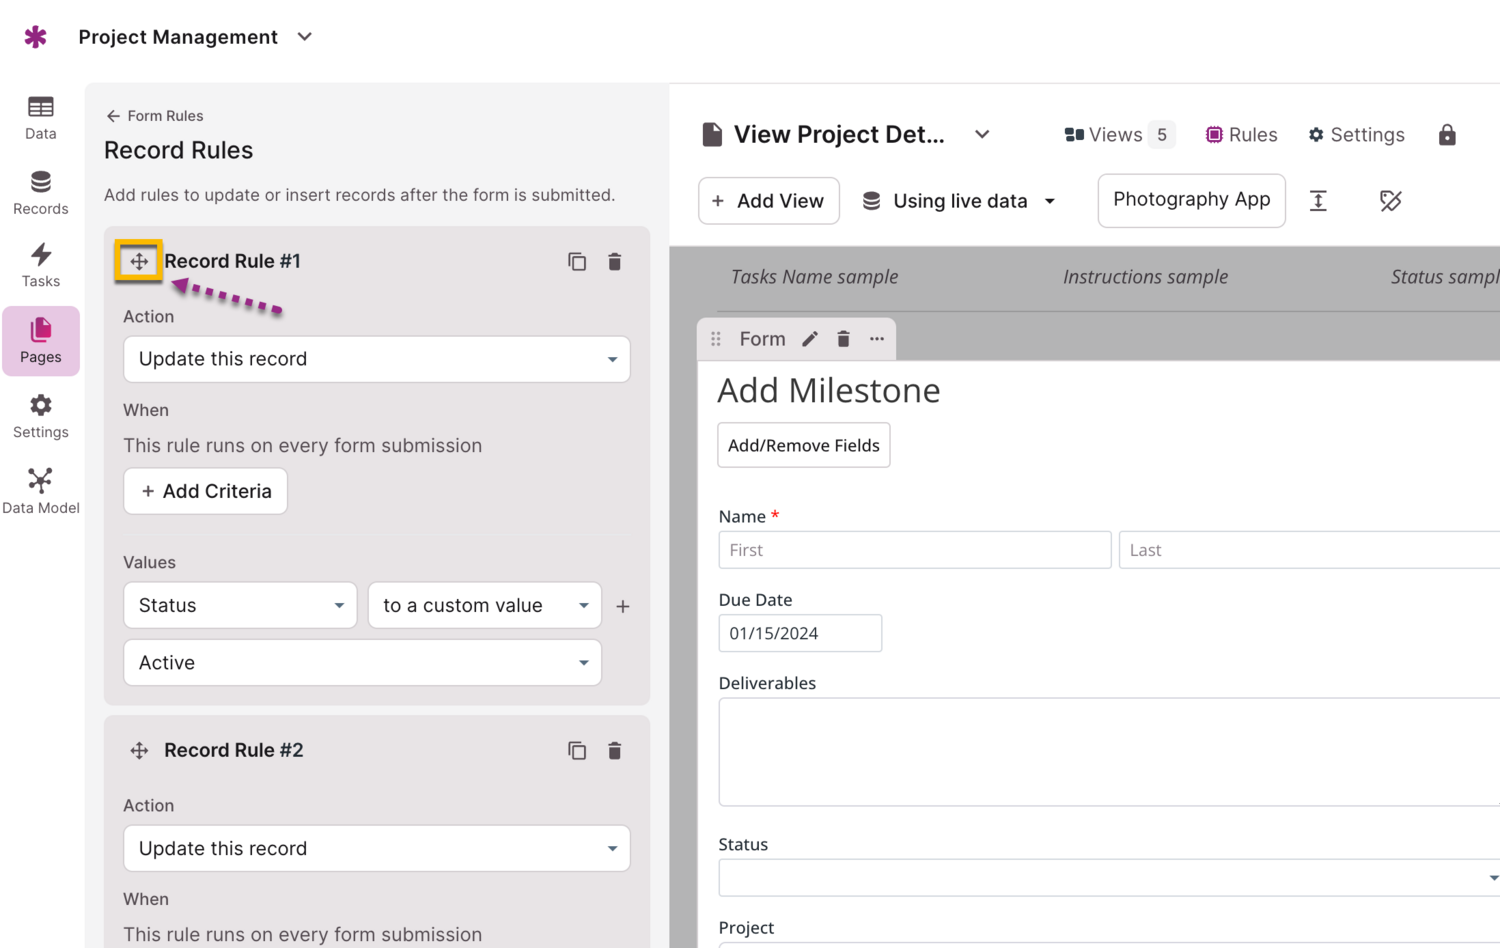Click the Add Criteria button
Screen dimensions: 1500x948
pos(206,491)
